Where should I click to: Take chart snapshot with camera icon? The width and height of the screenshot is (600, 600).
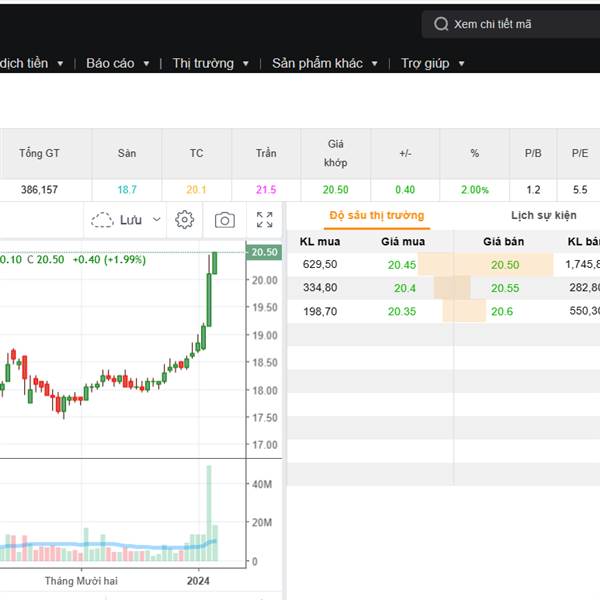click(x=225, y=220)
